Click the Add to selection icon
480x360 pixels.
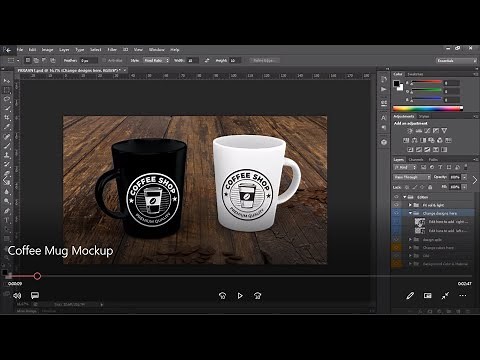click(36, 60)
